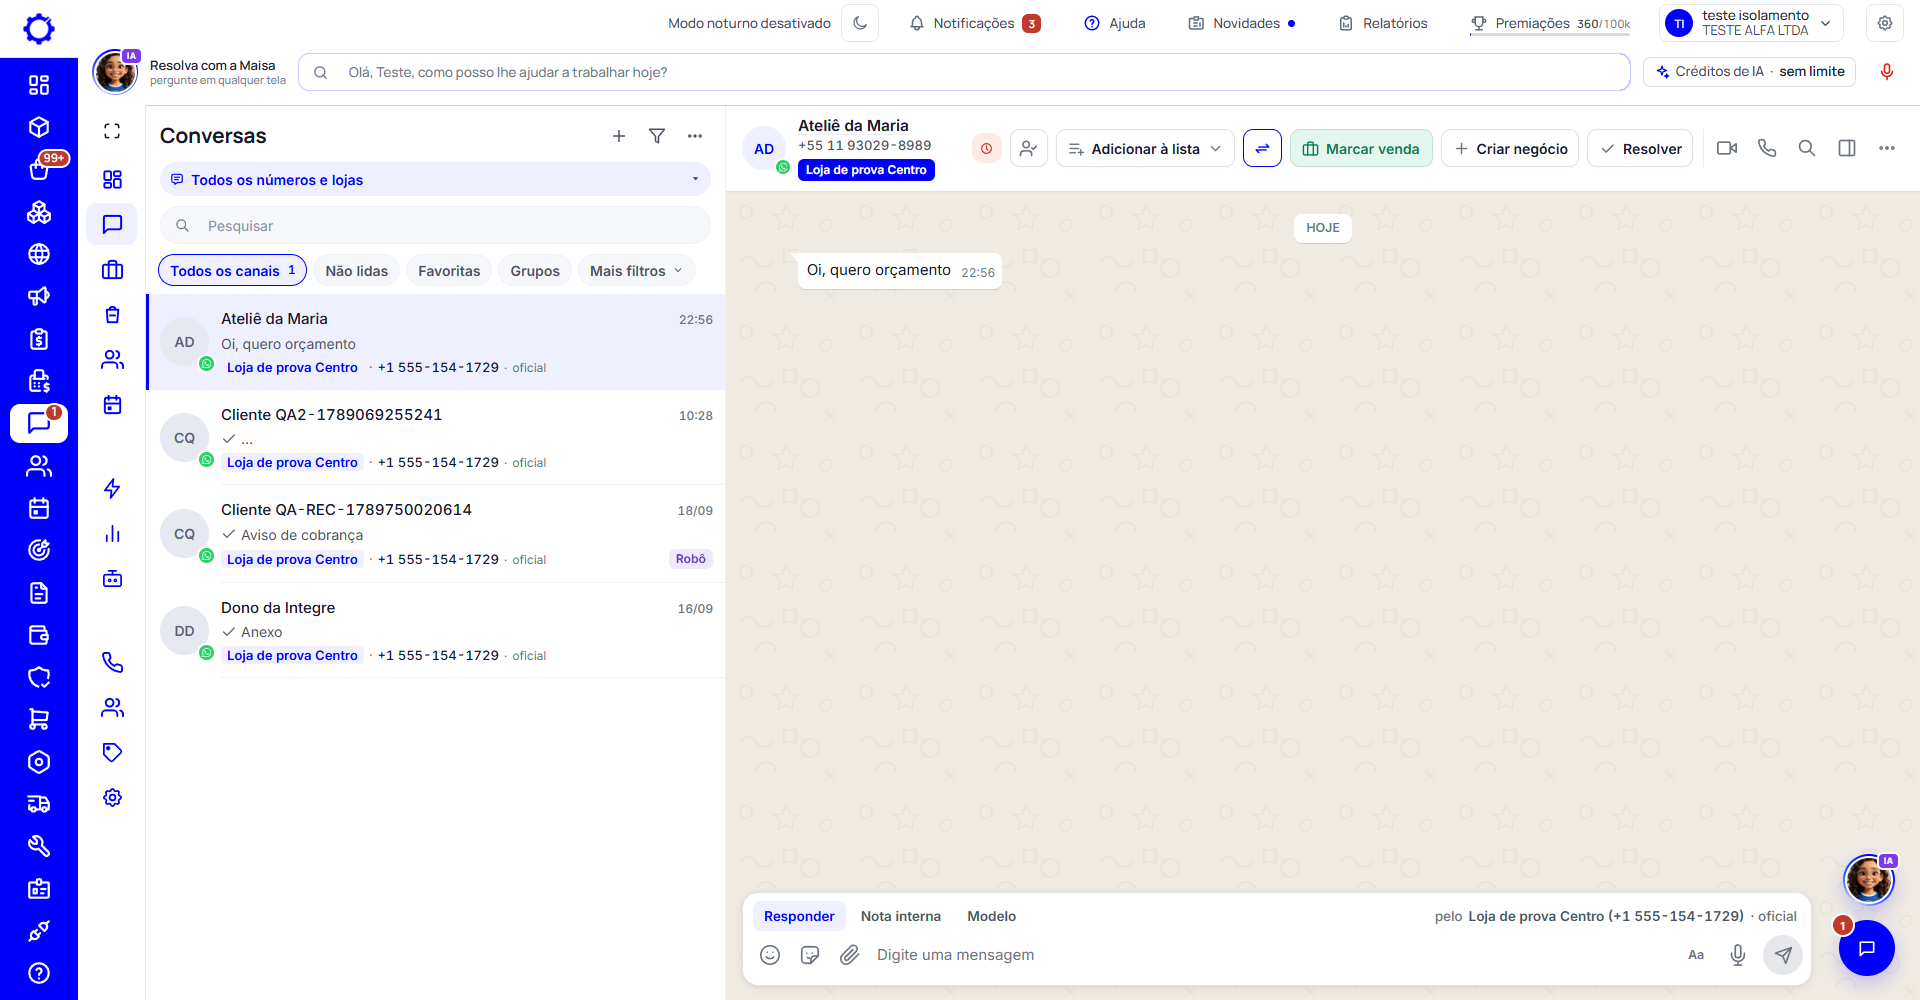Image resolution: width=1920 pixels, height=1000 pixels.
Task: Click the transfer conversation arrows button
Action: pos(1262,149)
